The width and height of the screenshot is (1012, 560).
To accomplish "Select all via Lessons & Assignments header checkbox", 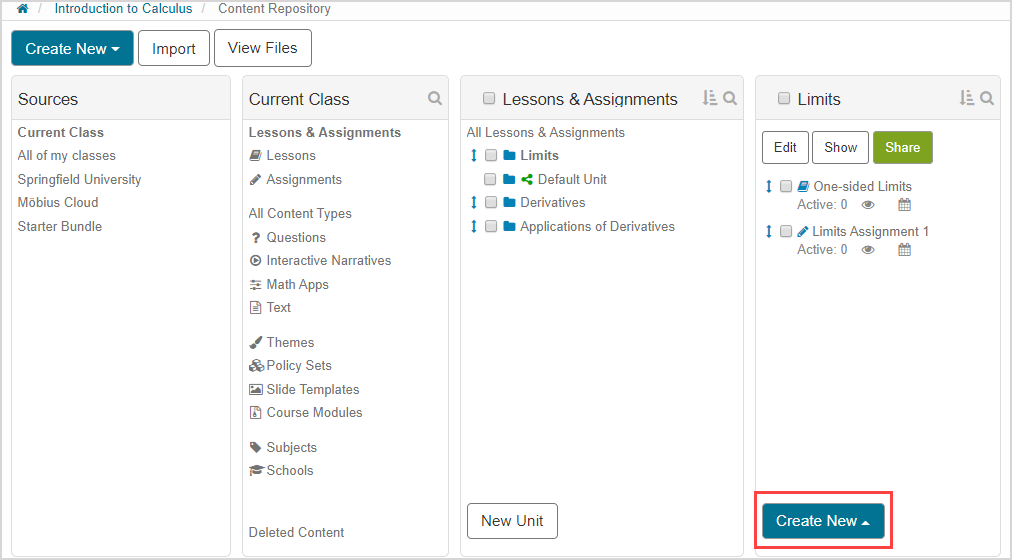I will 489,98.
